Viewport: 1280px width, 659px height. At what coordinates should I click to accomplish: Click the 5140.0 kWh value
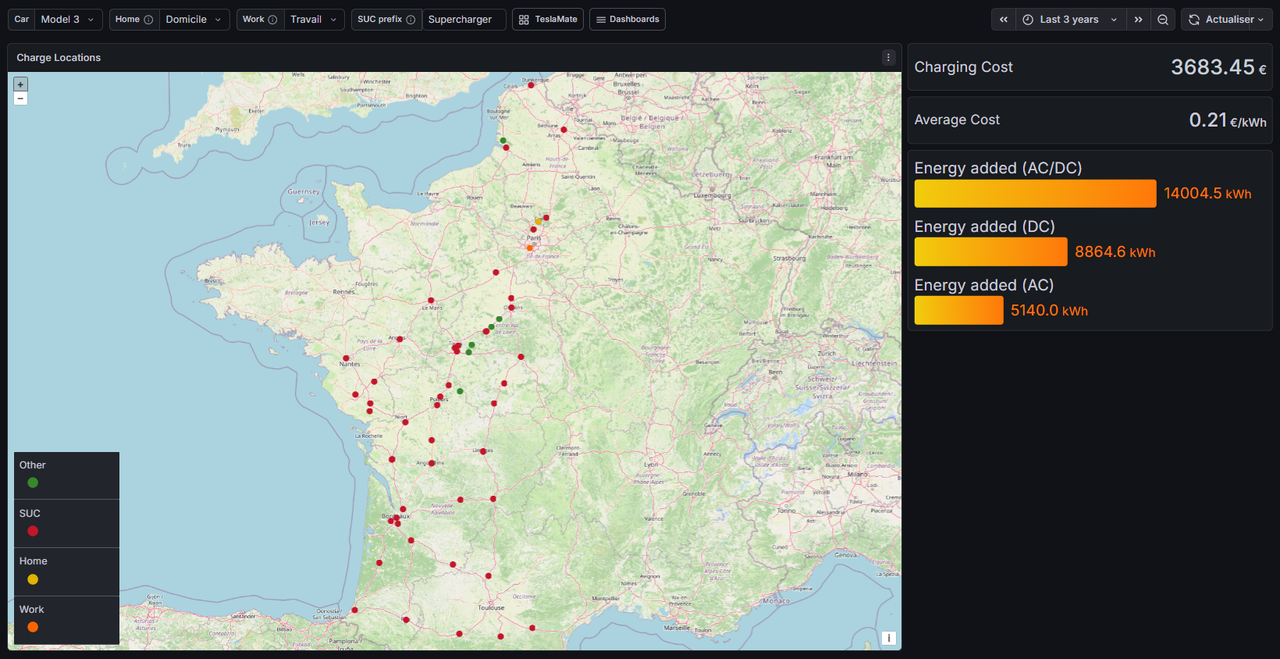1049,311
